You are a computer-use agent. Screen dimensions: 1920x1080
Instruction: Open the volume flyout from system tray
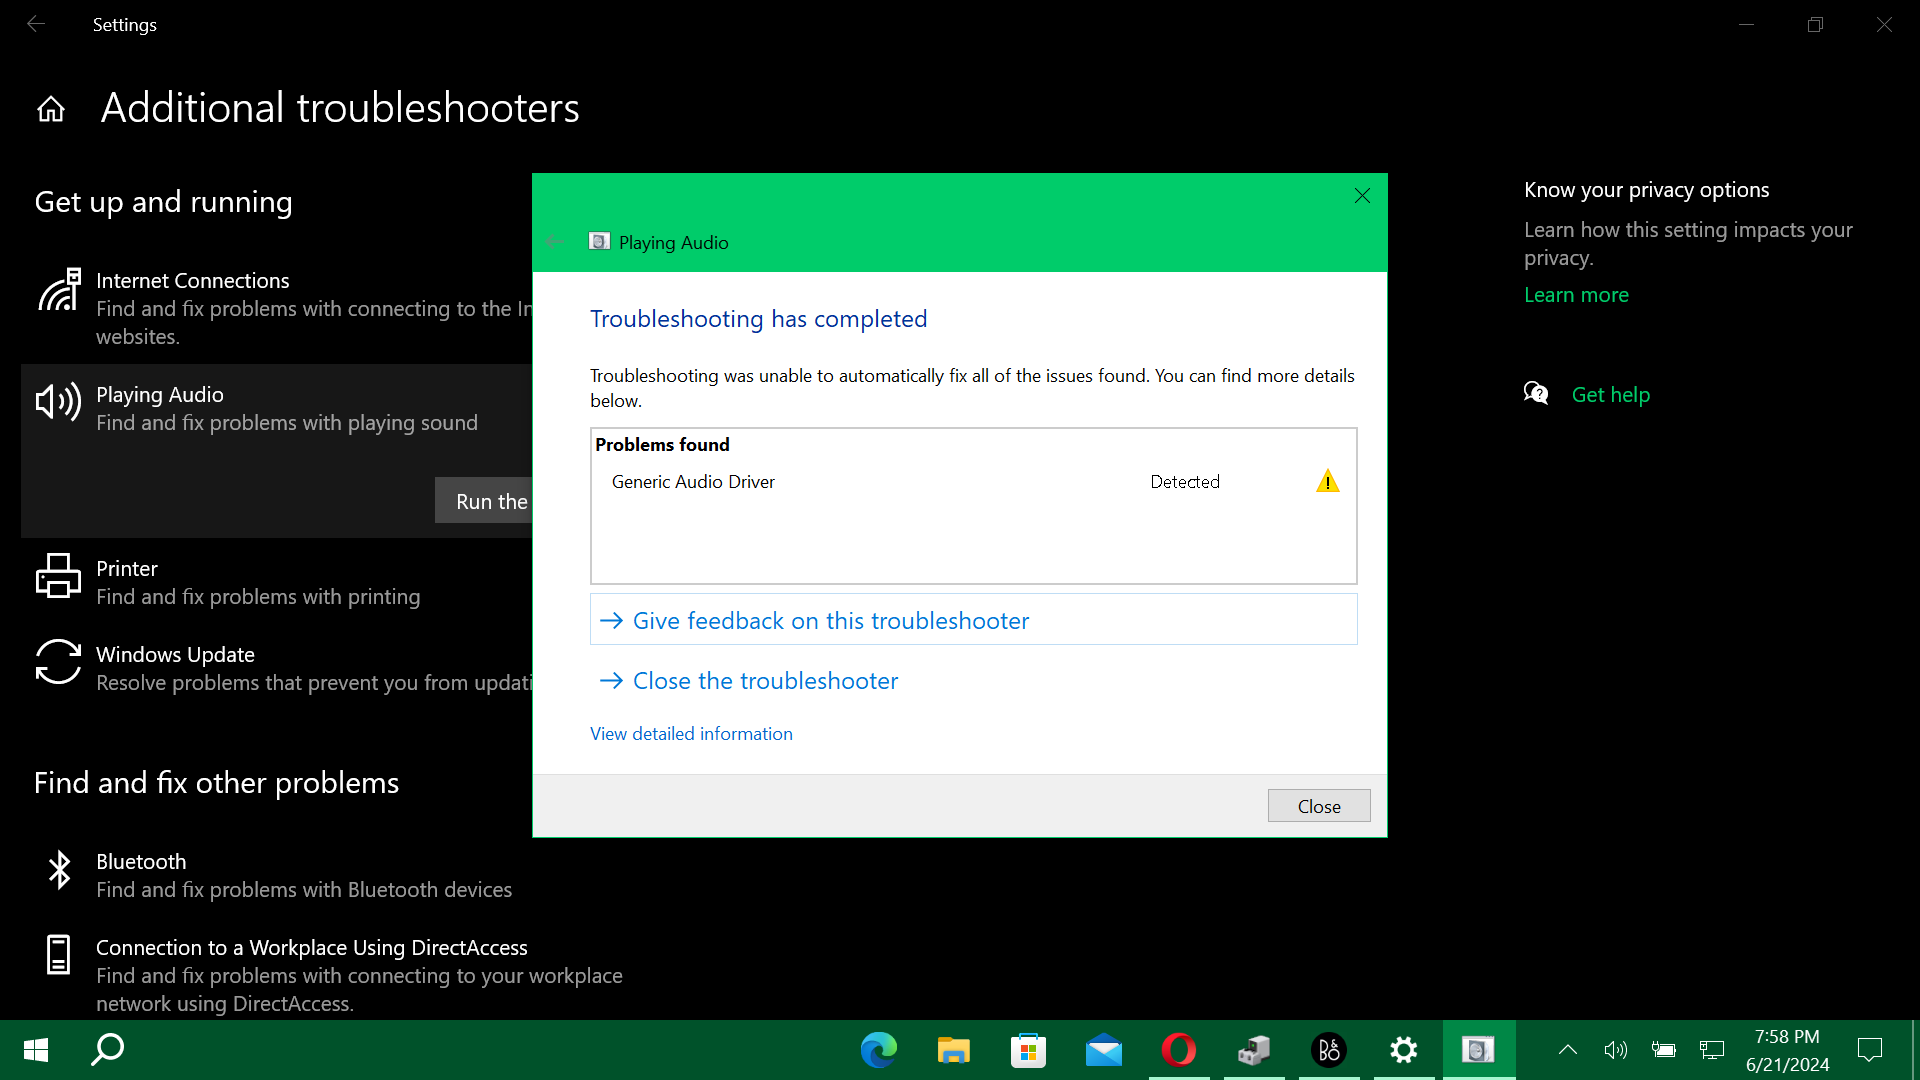pyautogui.click(x=1615, y=1050)
